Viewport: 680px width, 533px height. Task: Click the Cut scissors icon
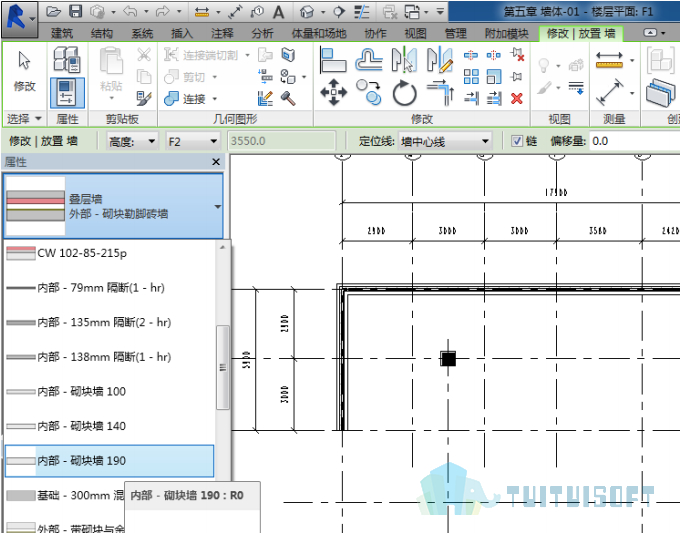[x=144, y=55]
